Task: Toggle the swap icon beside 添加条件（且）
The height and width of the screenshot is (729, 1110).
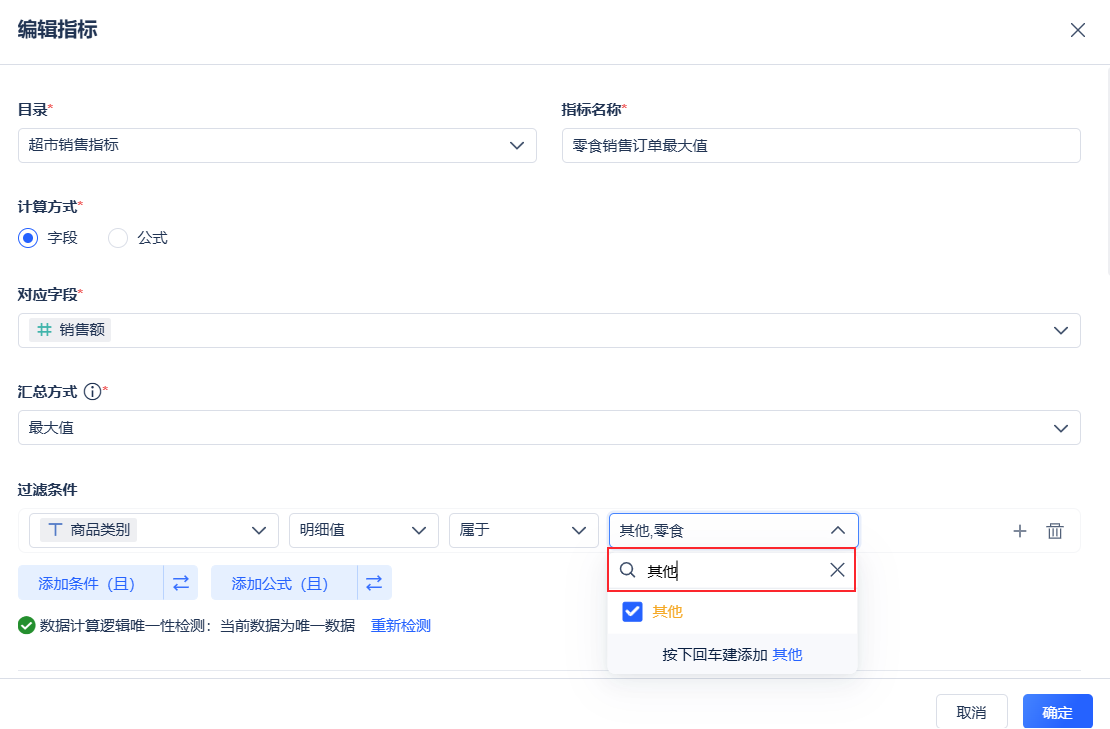Action: [x=181, y=582]
